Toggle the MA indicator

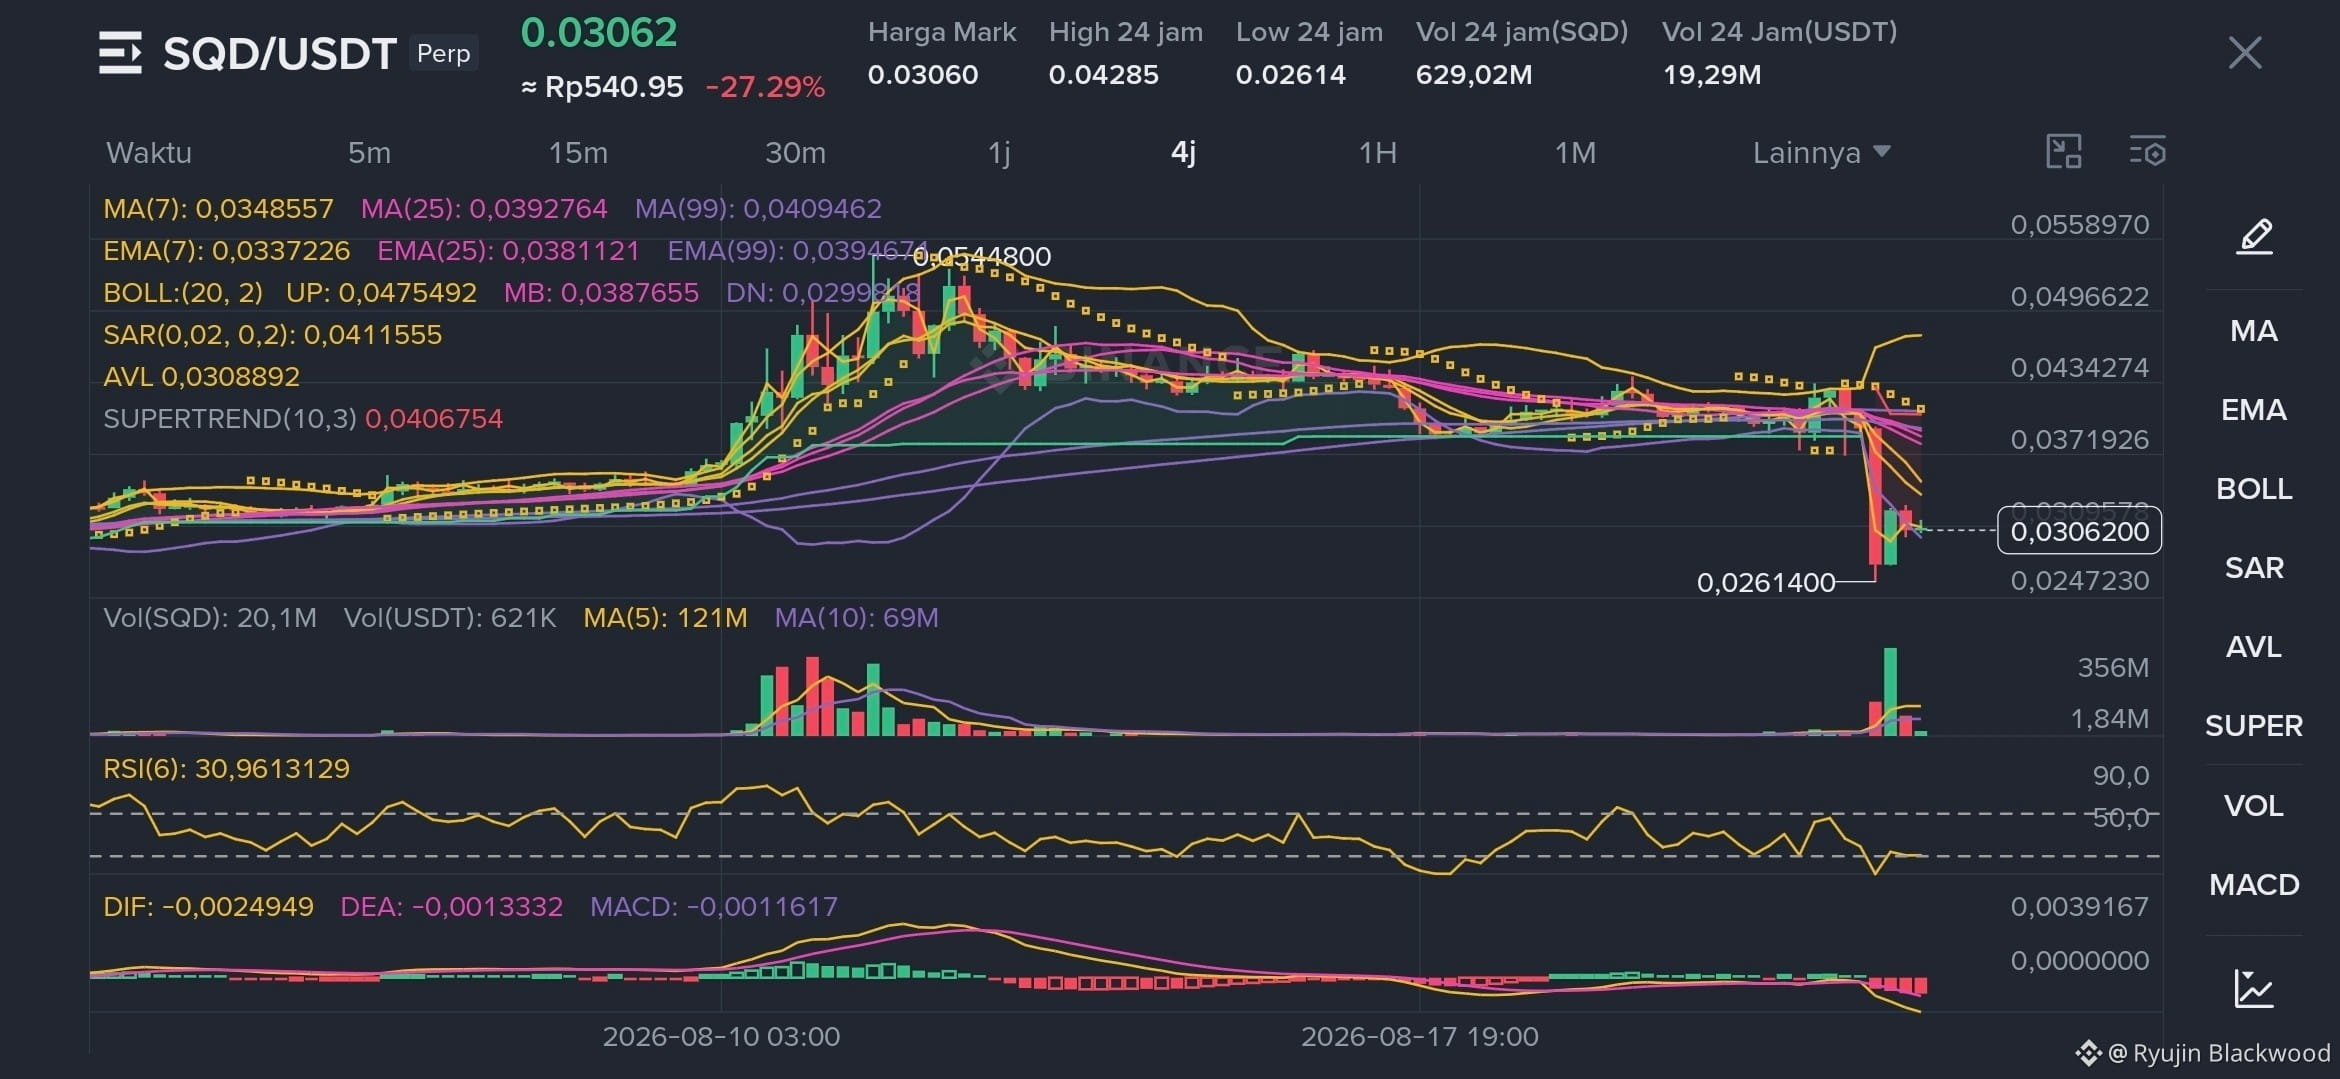click(2254, 331)
